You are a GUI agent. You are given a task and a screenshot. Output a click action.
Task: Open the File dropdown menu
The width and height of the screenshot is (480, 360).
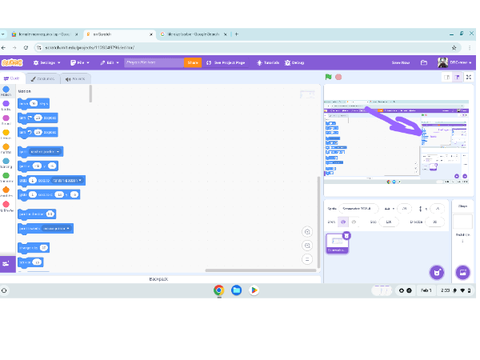(80, 63)
